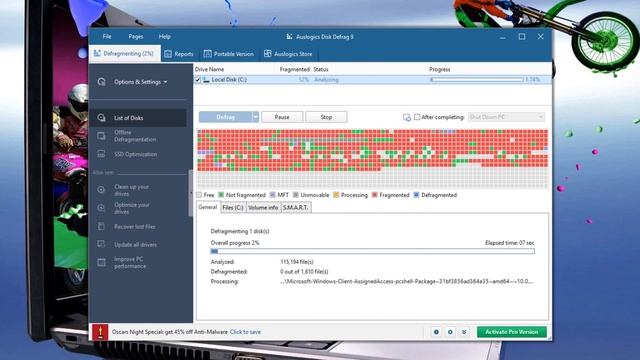
Task: Click the Activate Pro Version button
Action: click(512, 332)
